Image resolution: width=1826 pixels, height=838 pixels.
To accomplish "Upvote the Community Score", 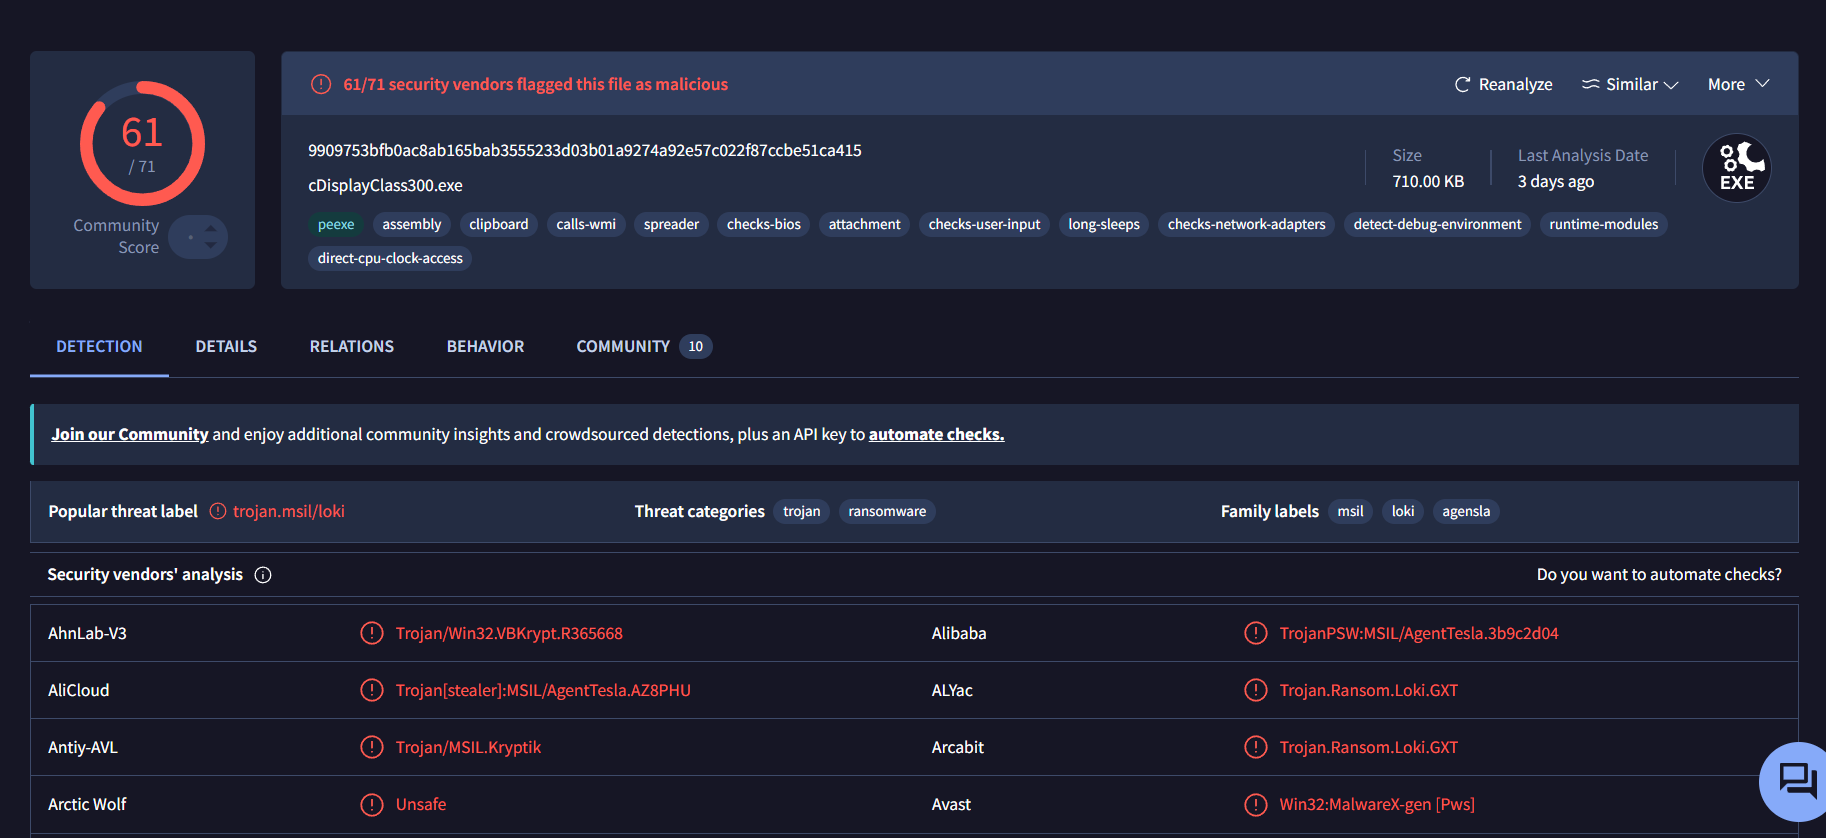I will pos(210,229).
